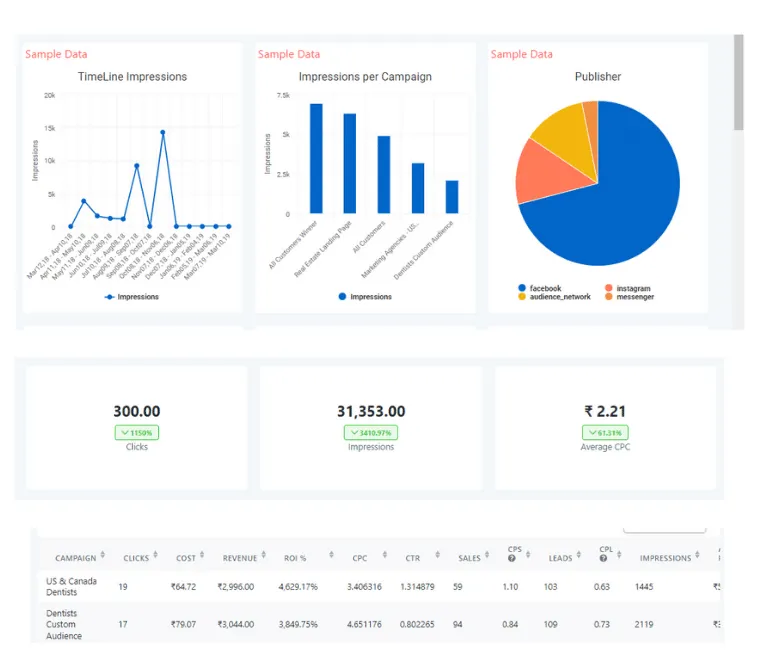Toggle messenger series in pie legend

point(629,297)
